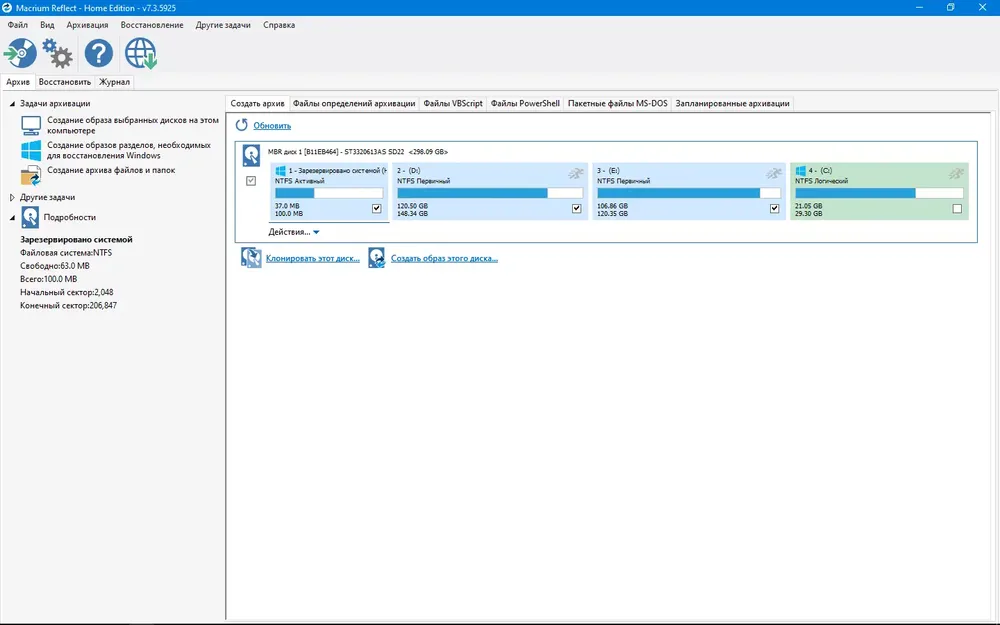This screenshot has height=625, width=1000.
Task: Check the C: partition checkbox
Action: tap(957, 209)
